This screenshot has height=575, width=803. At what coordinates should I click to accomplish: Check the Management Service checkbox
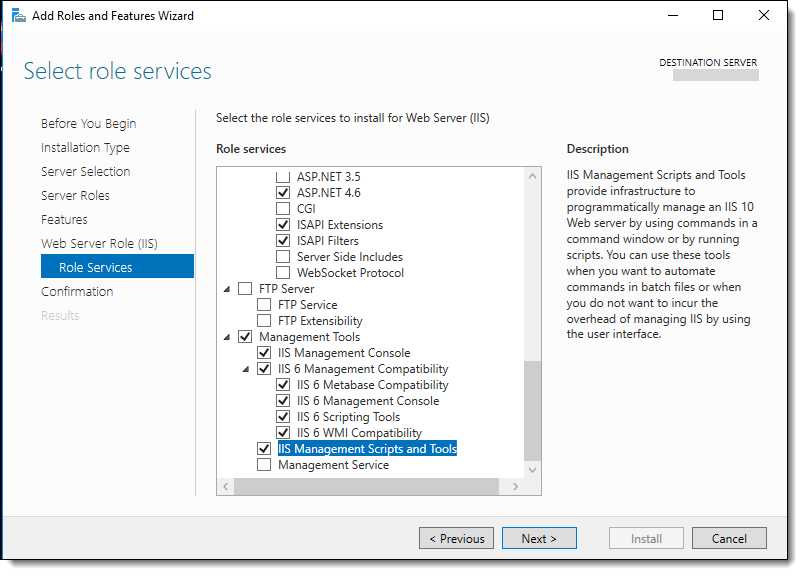(264, 465)
